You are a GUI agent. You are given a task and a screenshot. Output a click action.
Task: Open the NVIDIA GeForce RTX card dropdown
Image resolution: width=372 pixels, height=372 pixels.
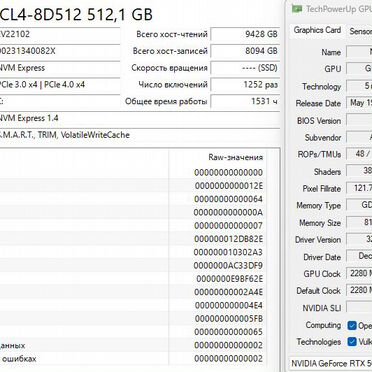click(x=331, y=363)
